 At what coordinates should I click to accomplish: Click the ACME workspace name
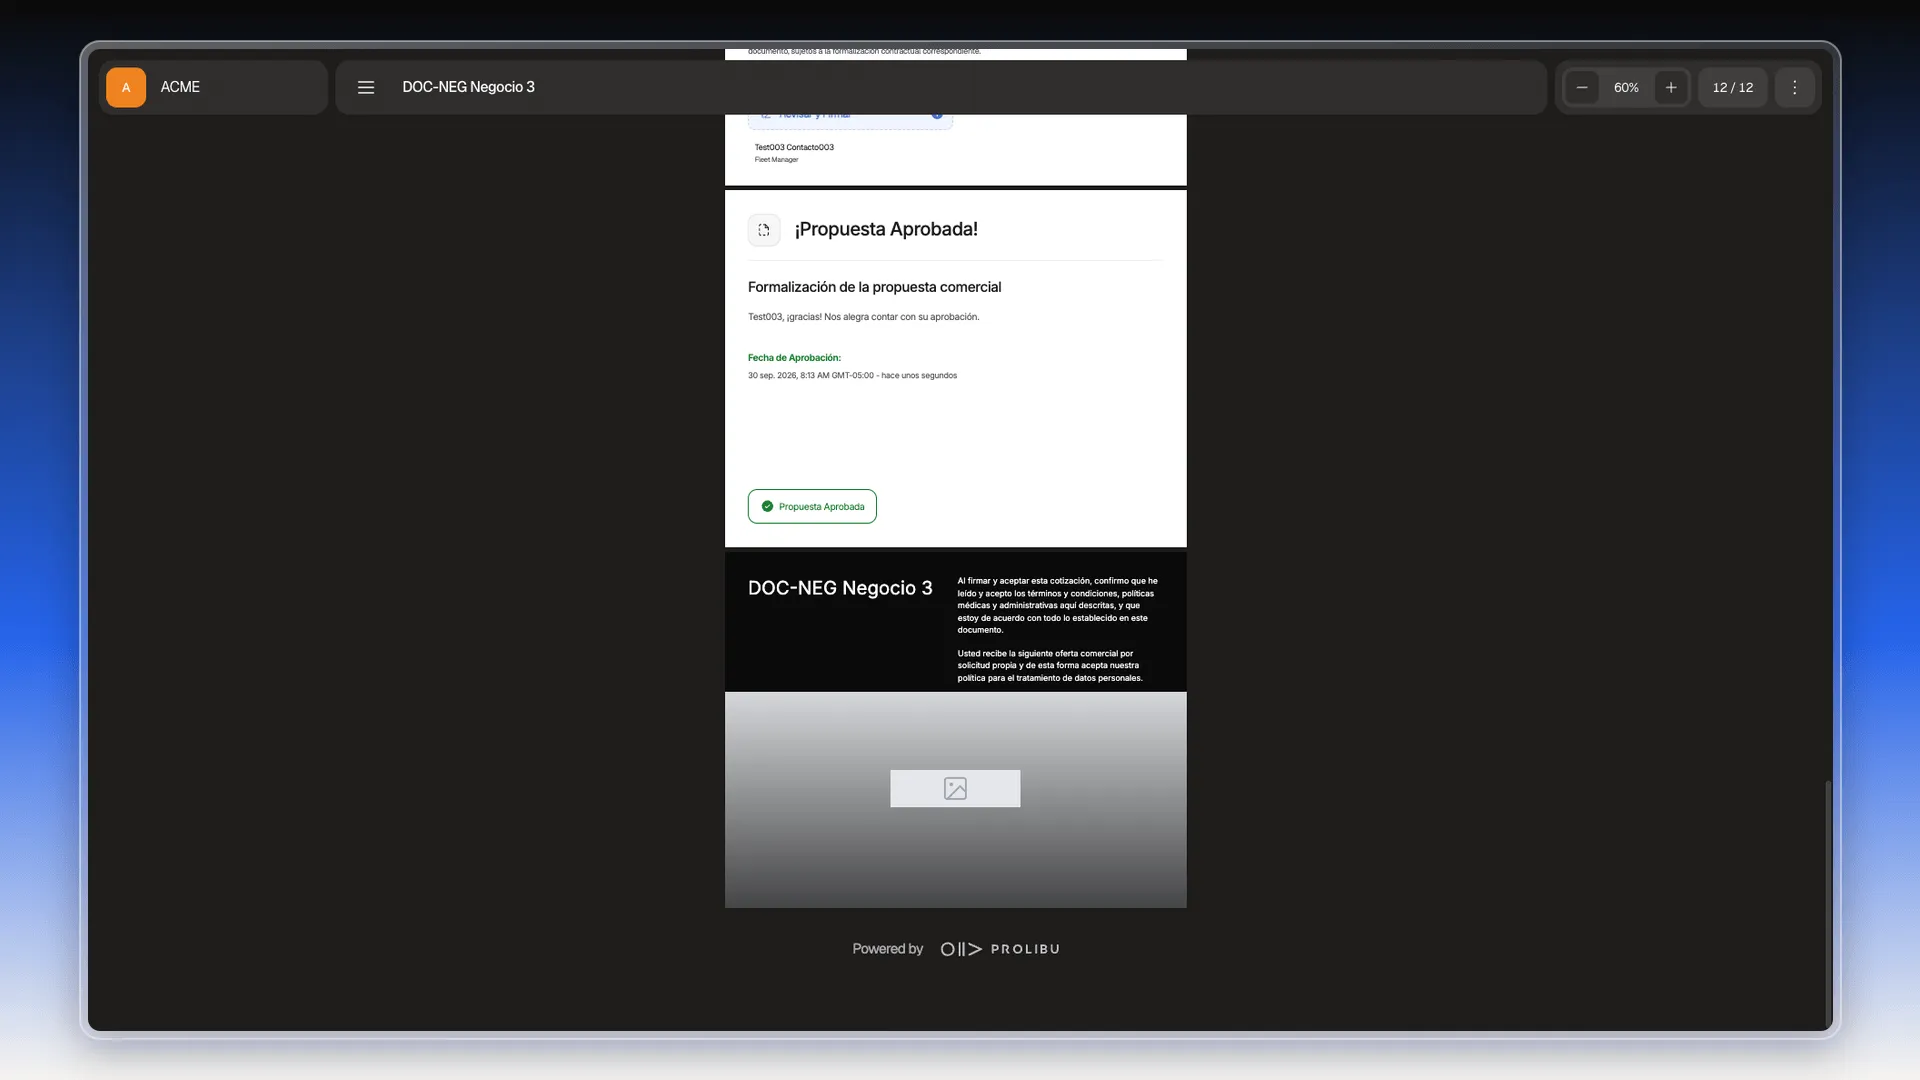click(x=180, y=87)
